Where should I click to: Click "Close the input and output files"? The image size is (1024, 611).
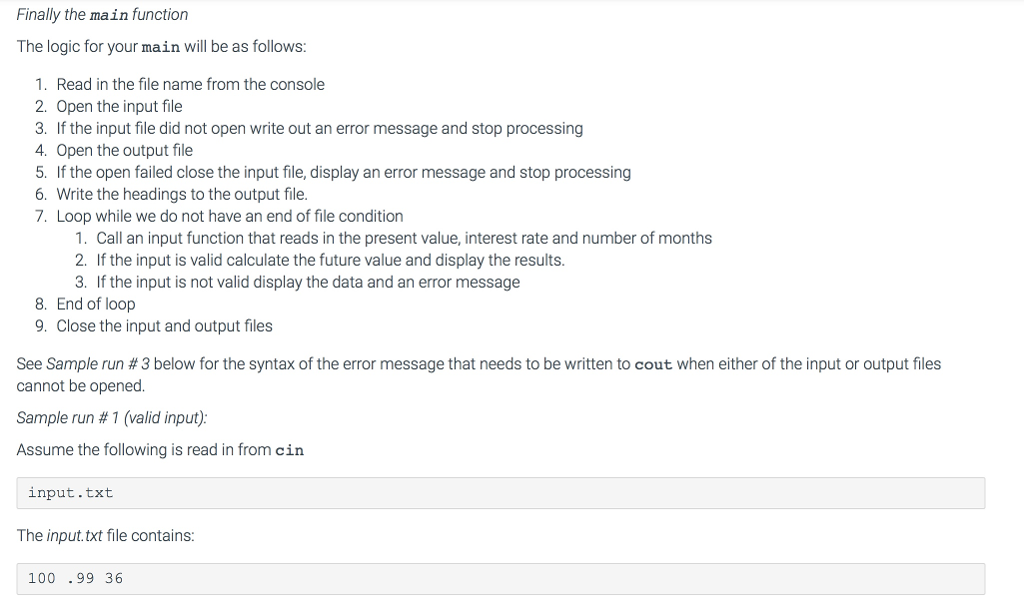[164, 327]
